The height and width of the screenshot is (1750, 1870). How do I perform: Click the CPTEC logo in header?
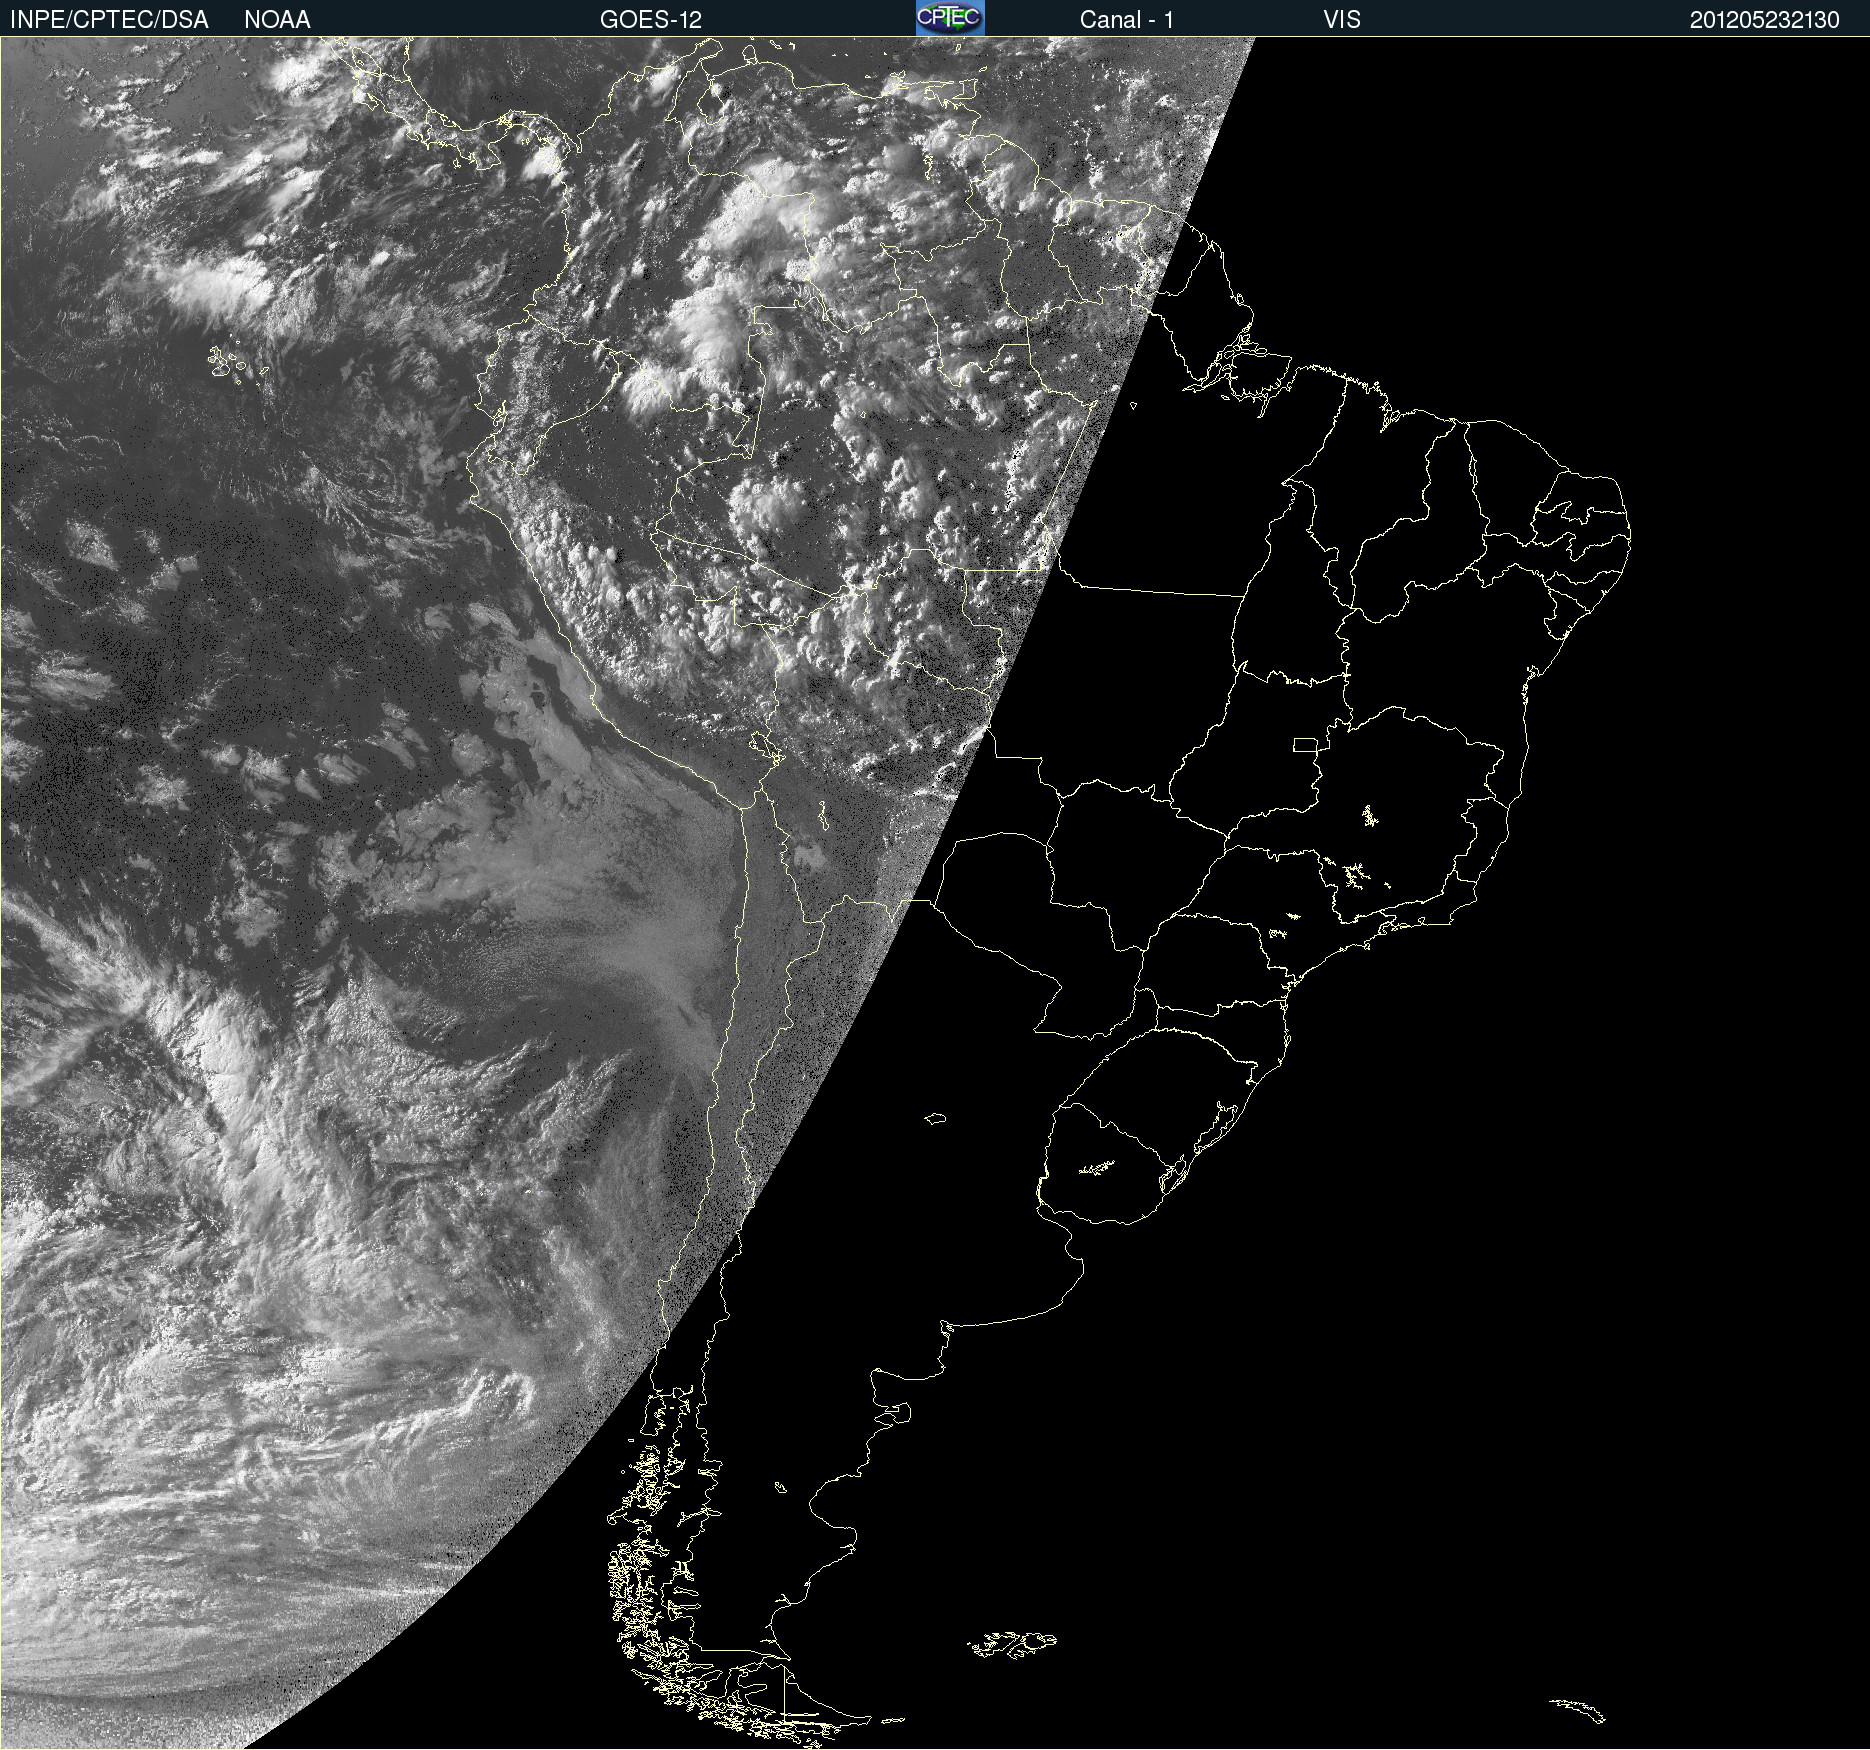click(950, 18)
